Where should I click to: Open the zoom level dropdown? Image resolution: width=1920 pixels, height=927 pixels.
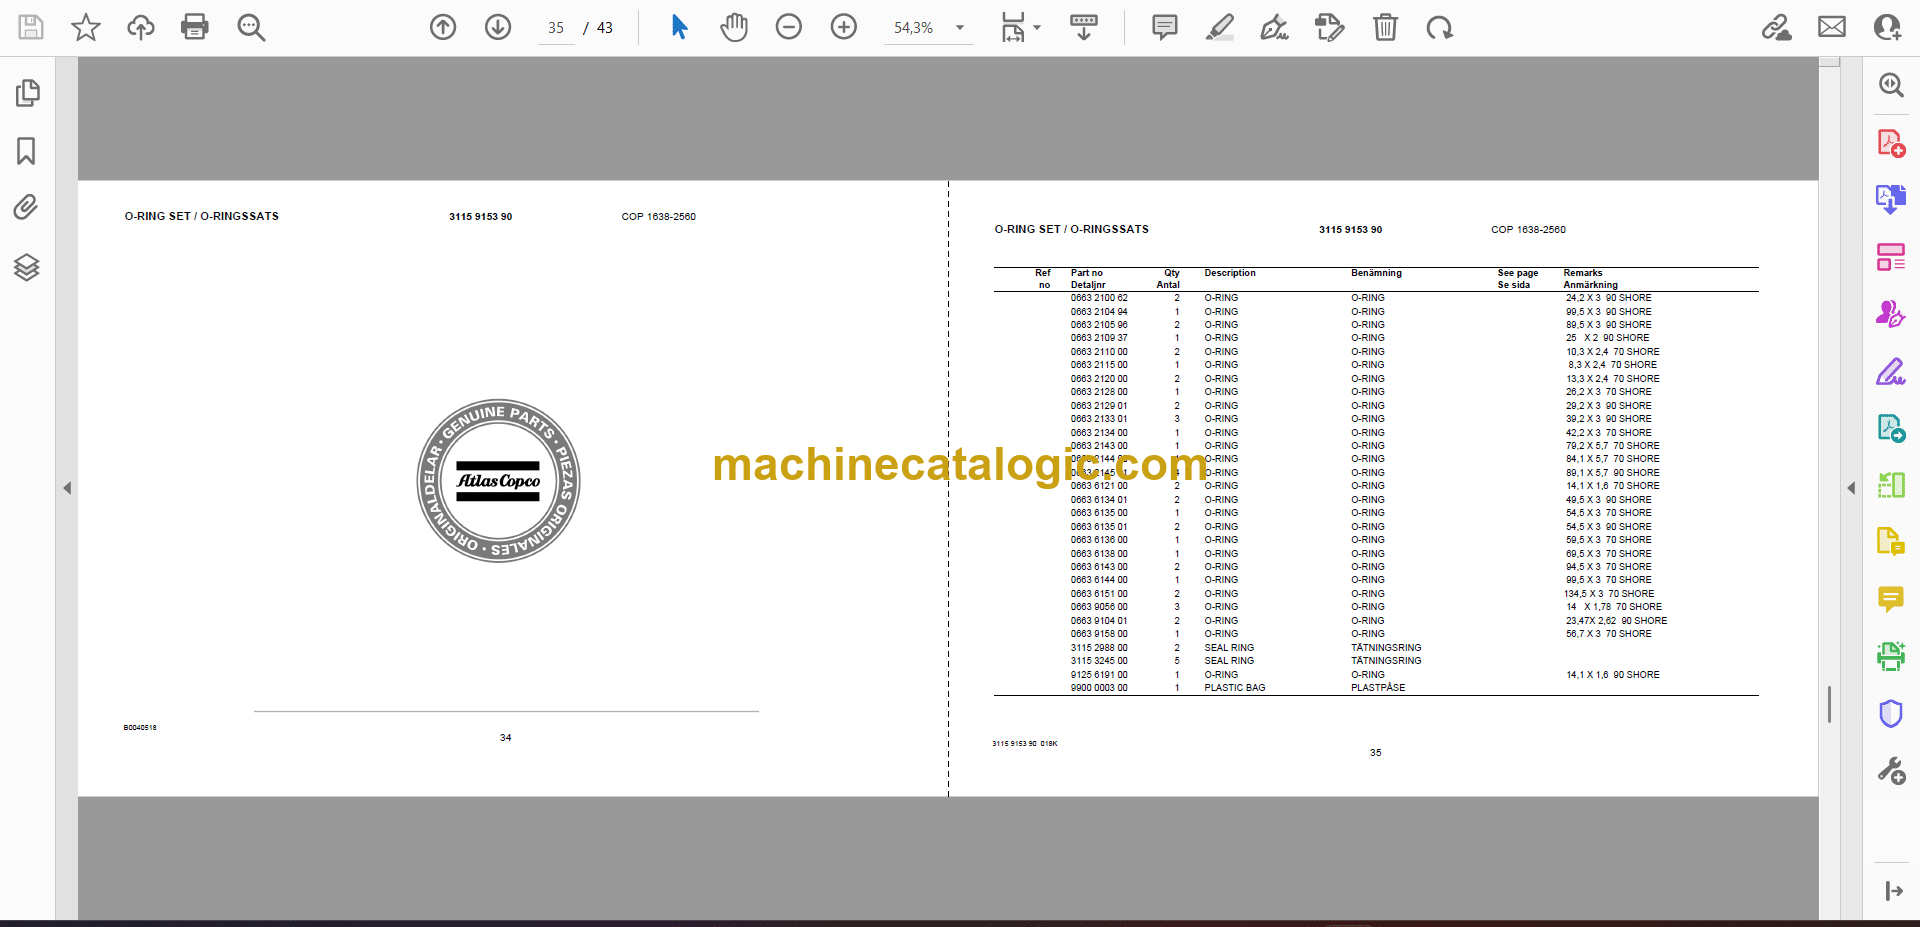click(x=960, y=28)
